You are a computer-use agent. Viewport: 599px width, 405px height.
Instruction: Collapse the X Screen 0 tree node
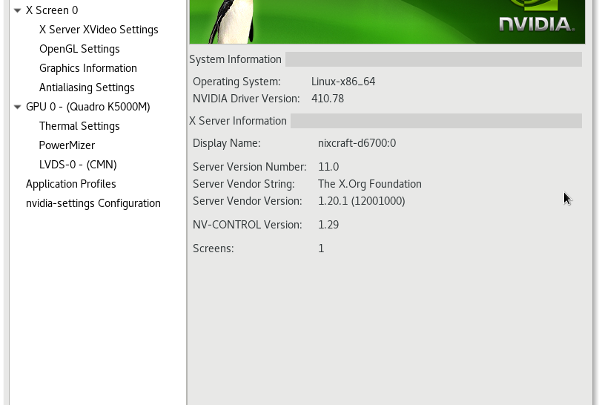click(17, 10)
